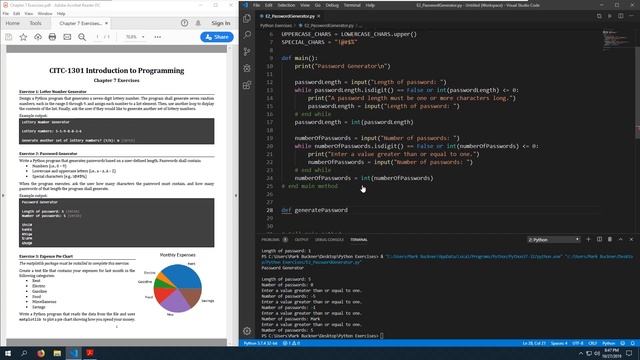Kill the terminal with the trash icon
The height and width of the screenshot is (360, 640).
point(610,239)
